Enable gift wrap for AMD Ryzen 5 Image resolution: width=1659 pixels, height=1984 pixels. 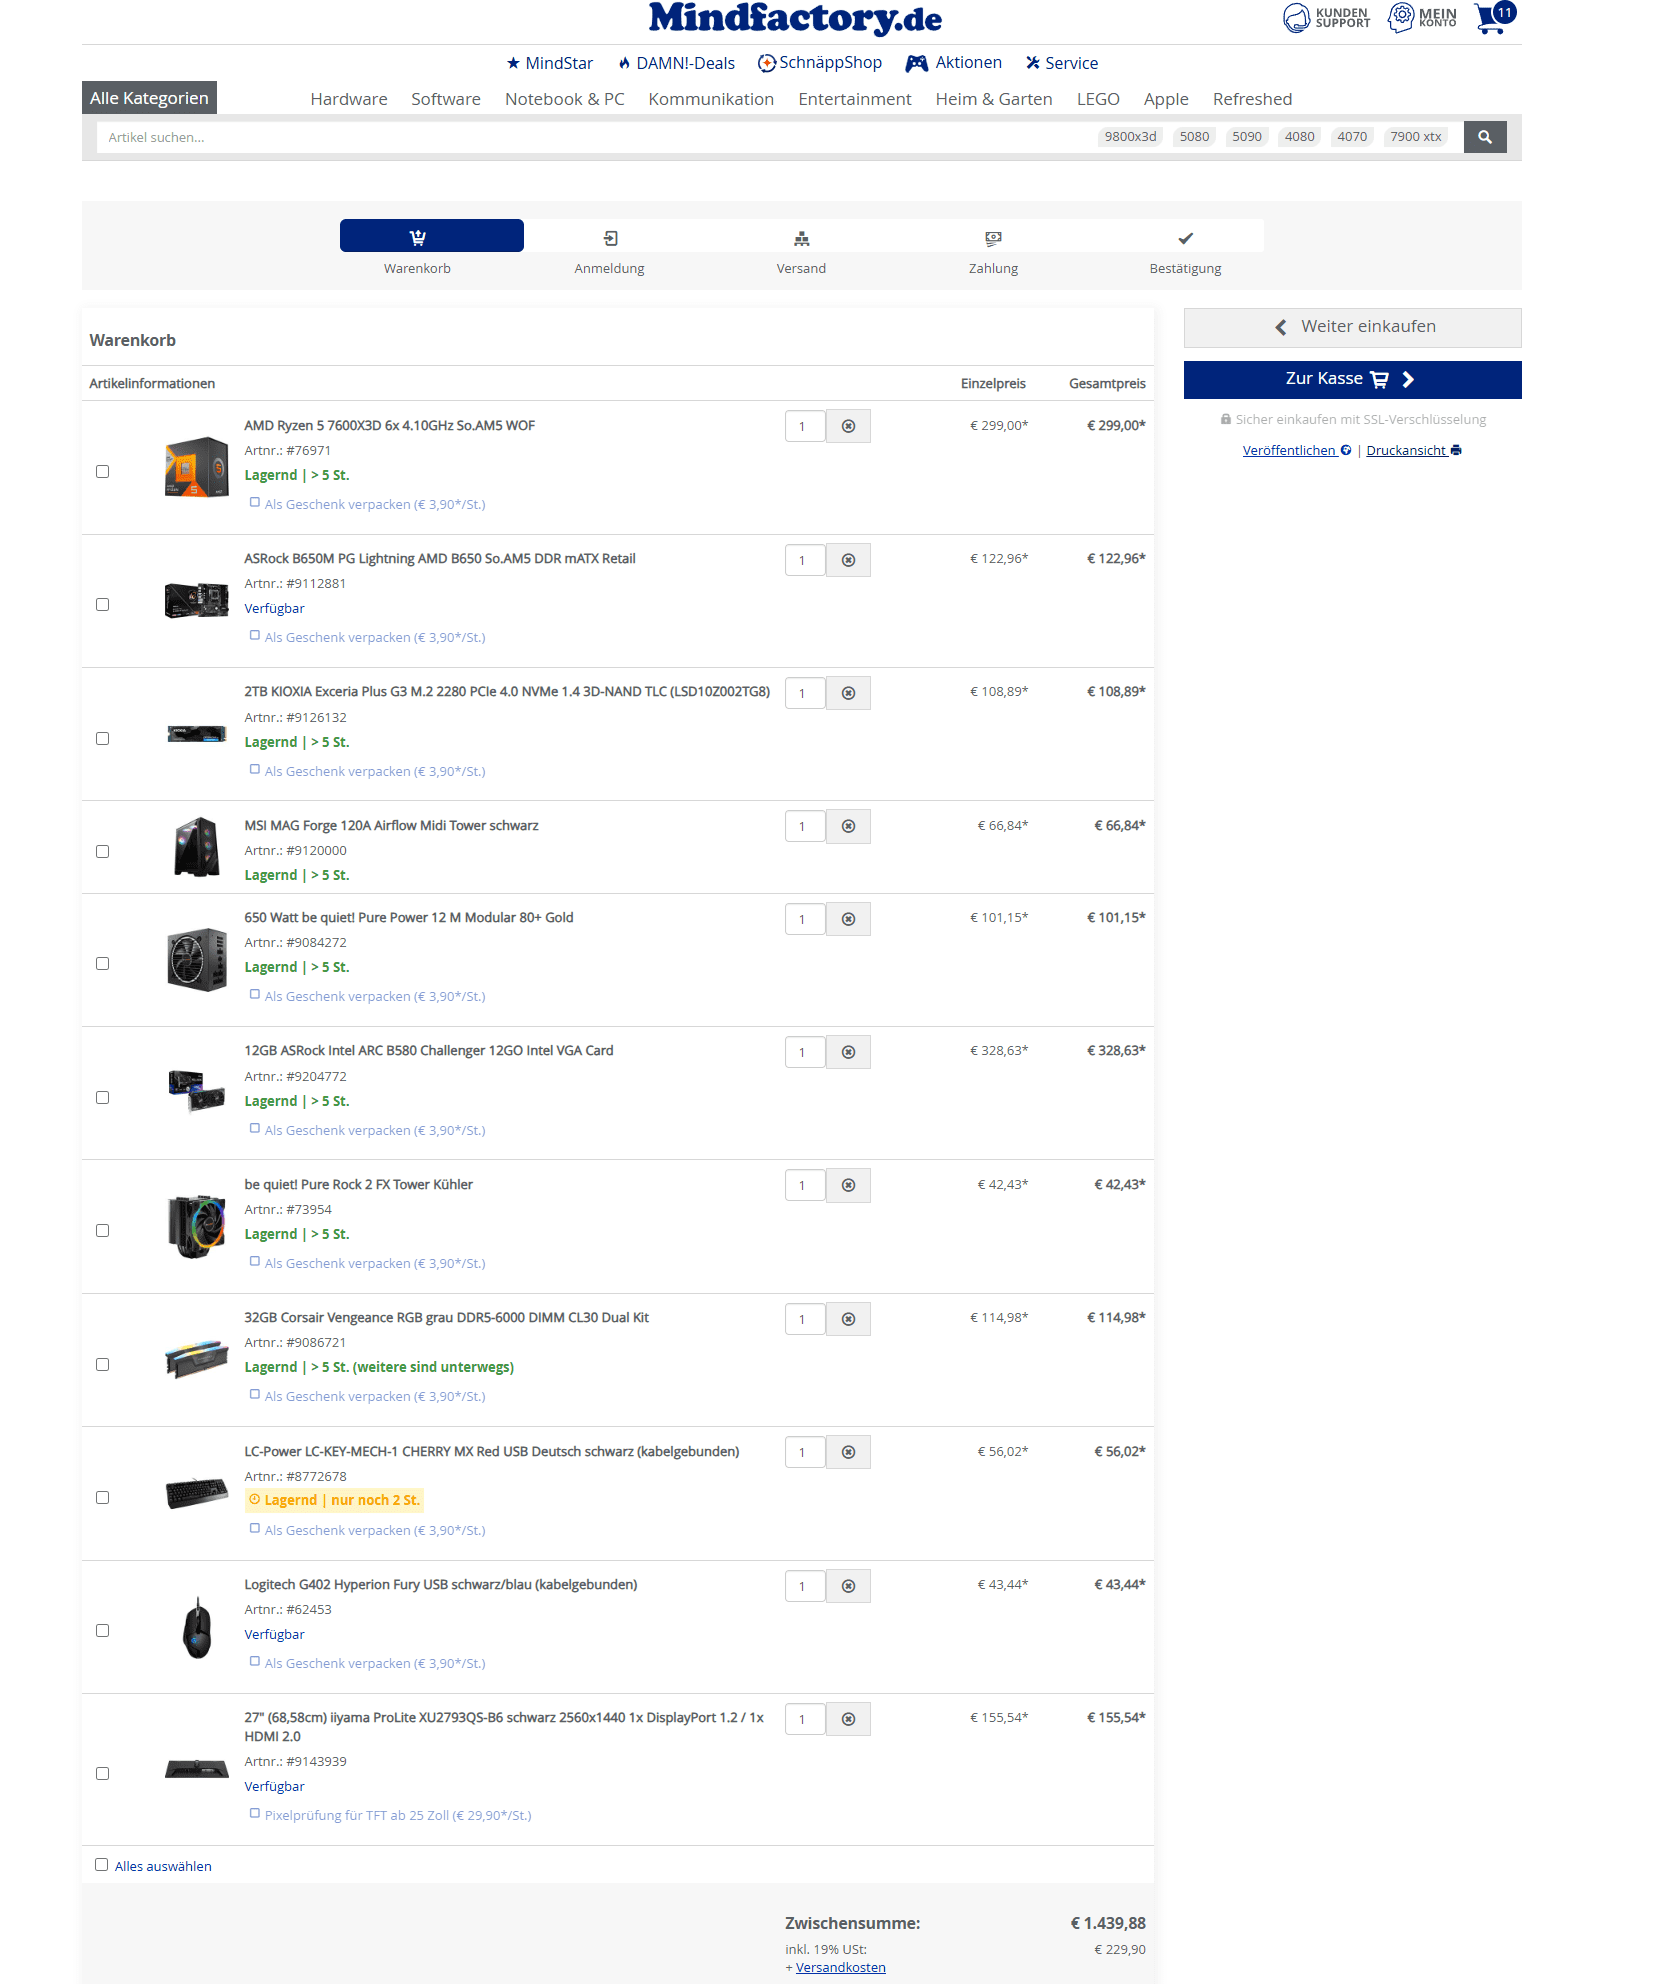pyautogui.click(x=255, y=503)
